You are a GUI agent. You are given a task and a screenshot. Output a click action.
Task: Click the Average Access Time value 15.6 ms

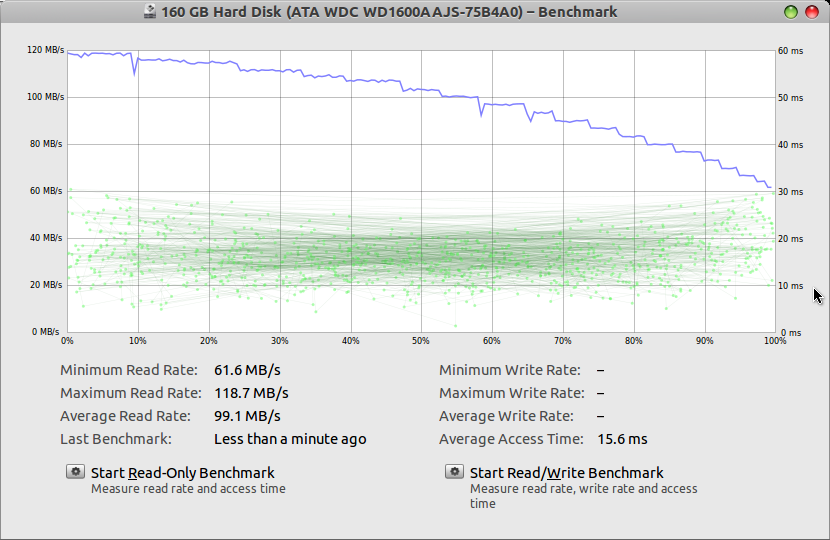622,439
